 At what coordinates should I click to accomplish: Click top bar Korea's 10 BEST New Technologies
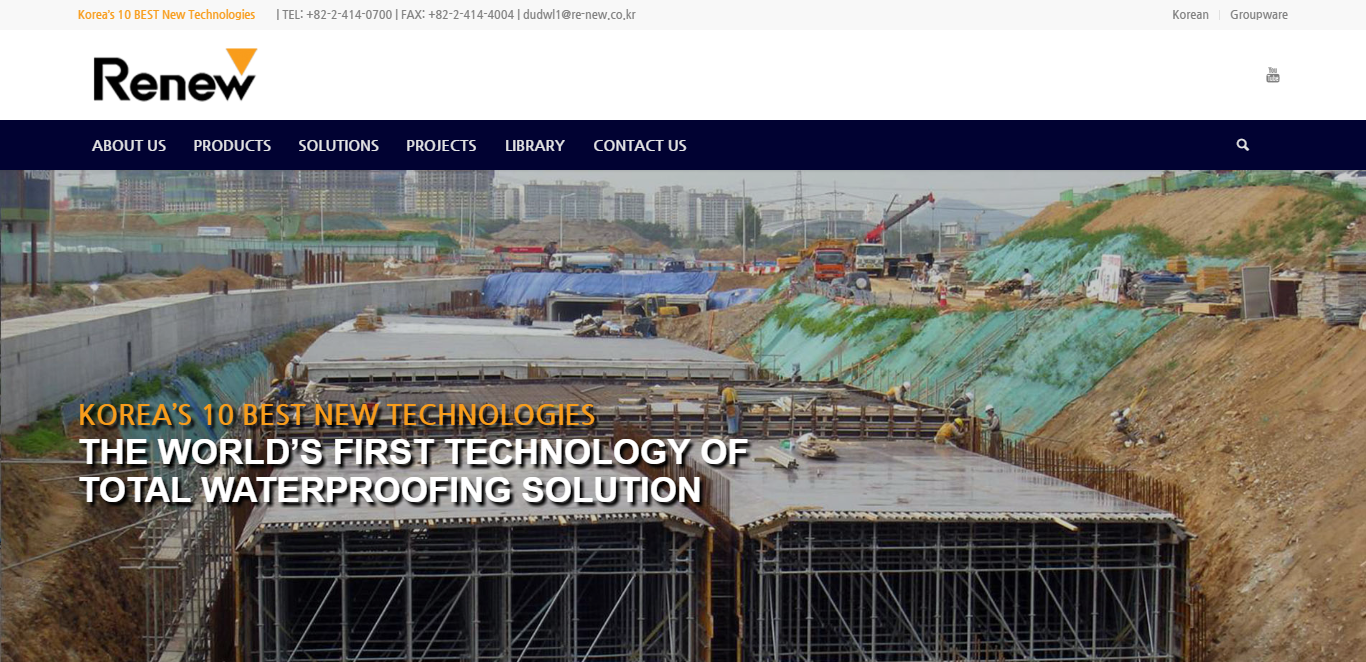tap(166, 15)
